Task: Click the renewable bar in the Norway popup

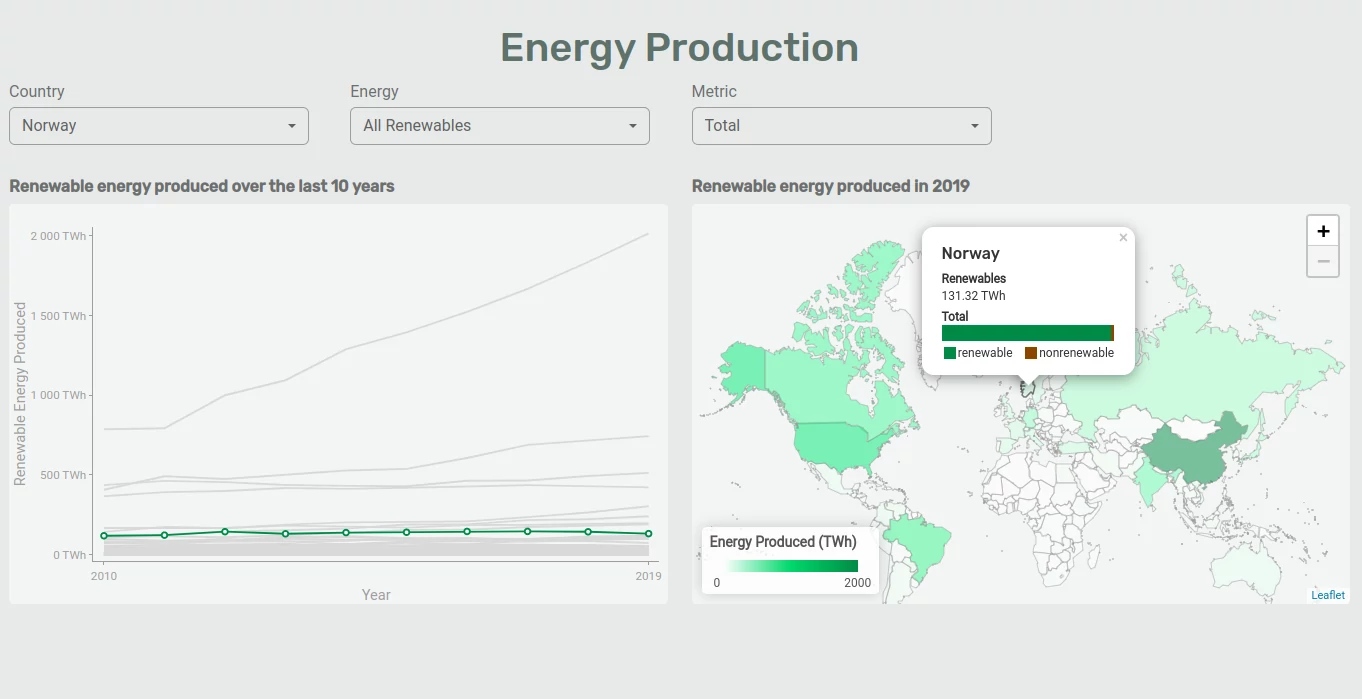Action: click(1026, 333)
